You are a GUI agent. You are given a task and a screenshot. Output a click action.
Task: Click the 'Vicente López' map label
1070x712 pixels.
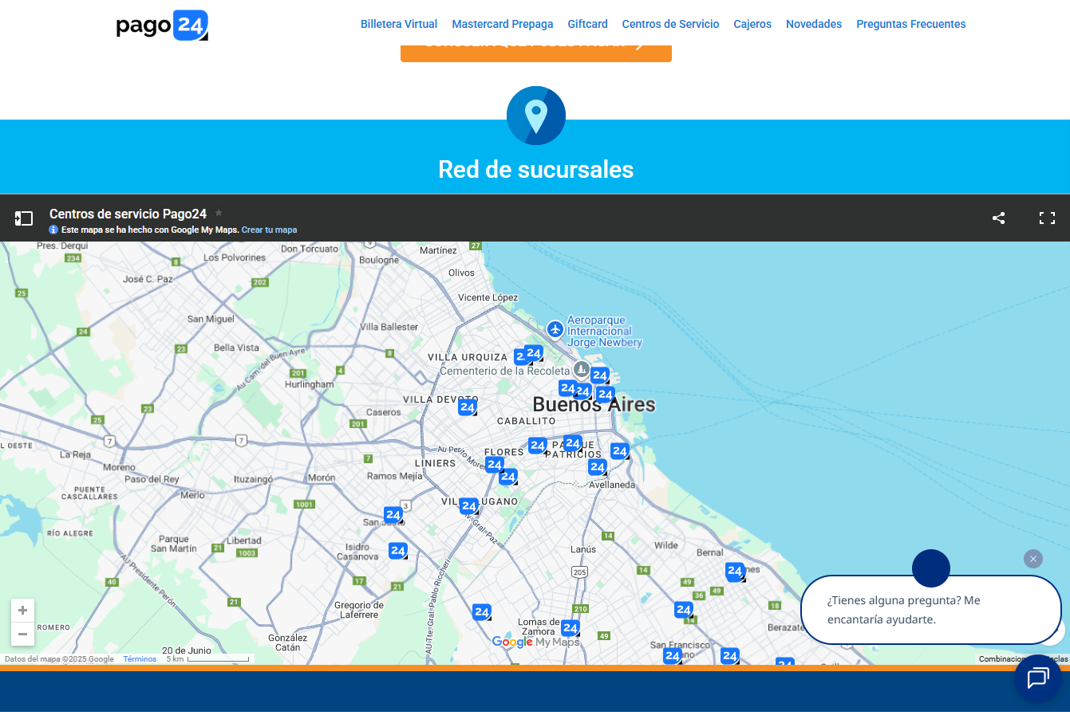[x=488, y=298]
